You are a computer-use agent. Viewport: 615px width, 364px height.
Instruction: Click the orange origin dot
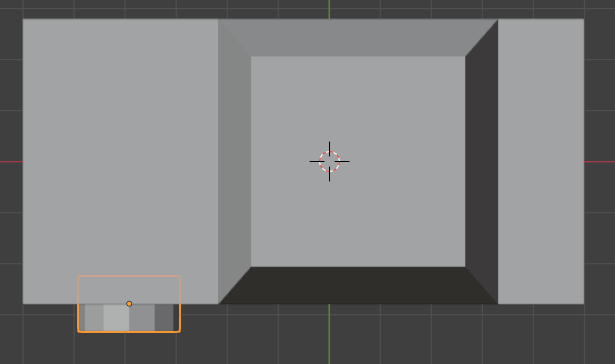click(x=129, y=304)
